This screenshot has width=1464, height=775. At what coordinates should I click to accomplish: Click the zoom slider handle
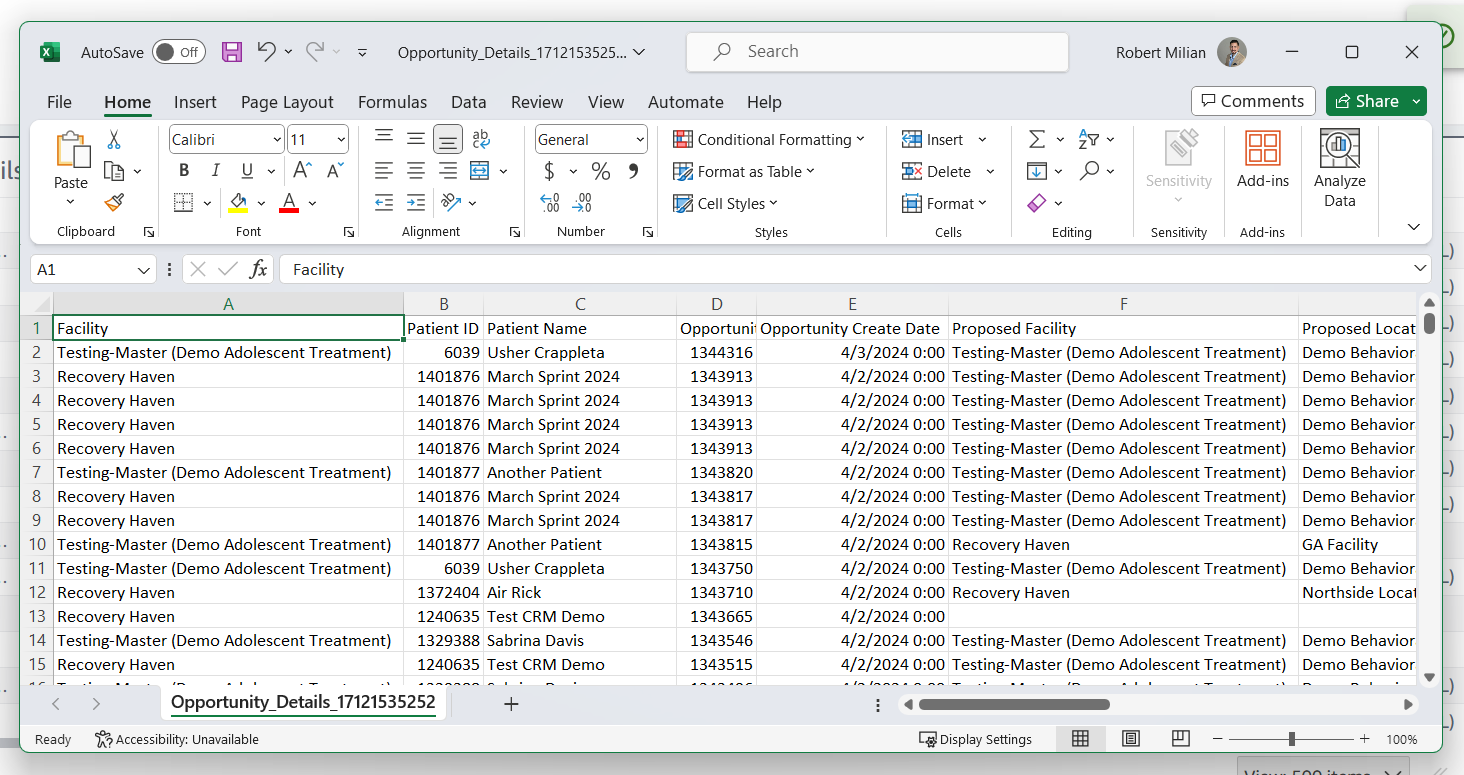[1292, 739]
